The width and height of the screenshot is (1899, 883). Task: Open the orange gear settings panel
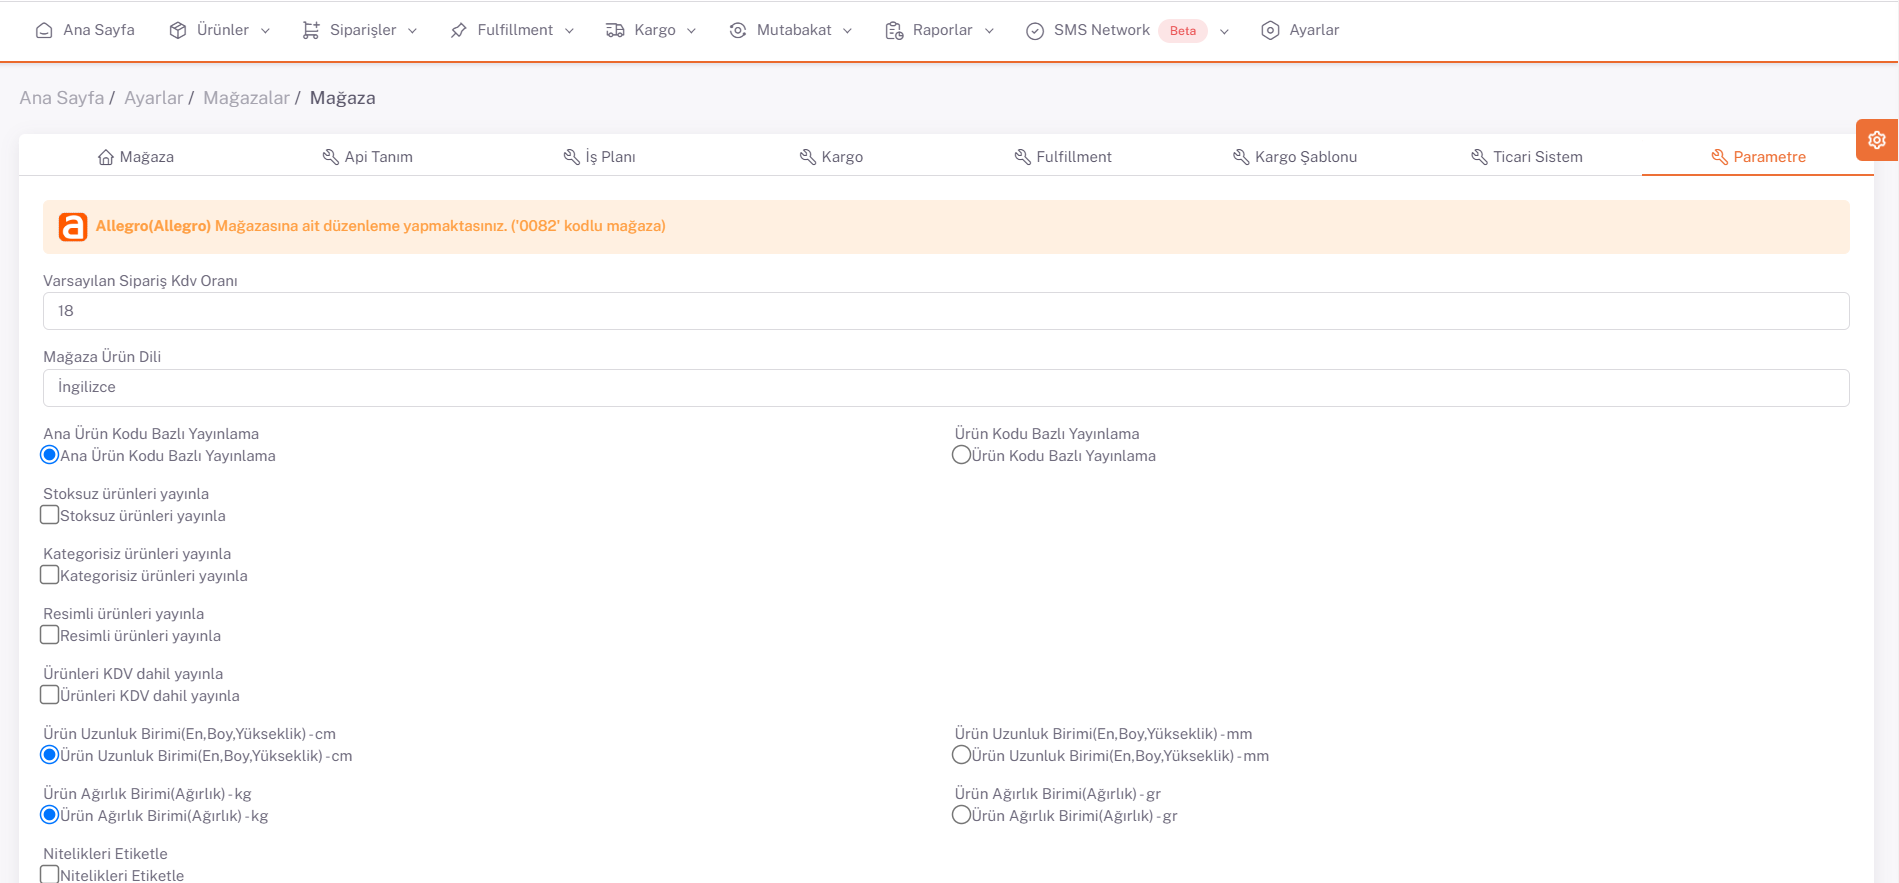point(1877,140)
